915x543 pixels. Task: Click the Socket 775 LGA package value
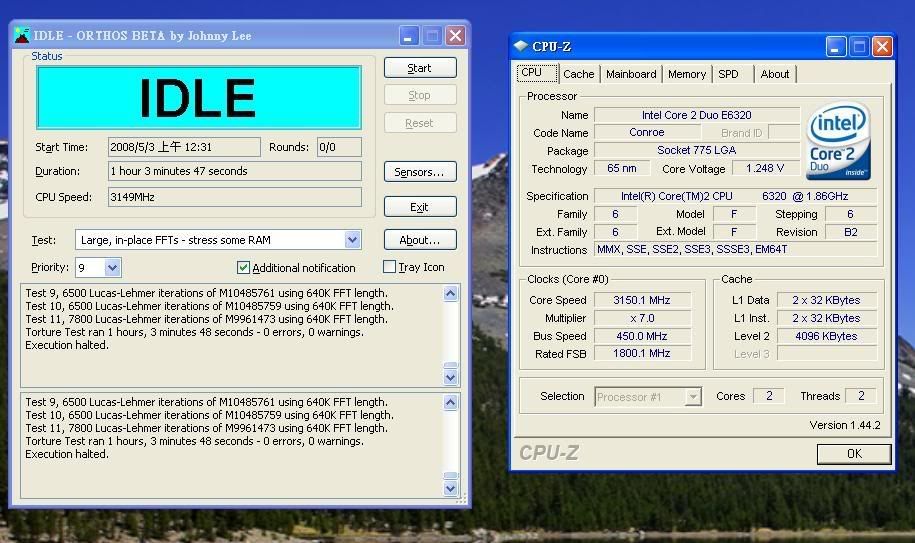pyautogui.click(x=697, y=150)
